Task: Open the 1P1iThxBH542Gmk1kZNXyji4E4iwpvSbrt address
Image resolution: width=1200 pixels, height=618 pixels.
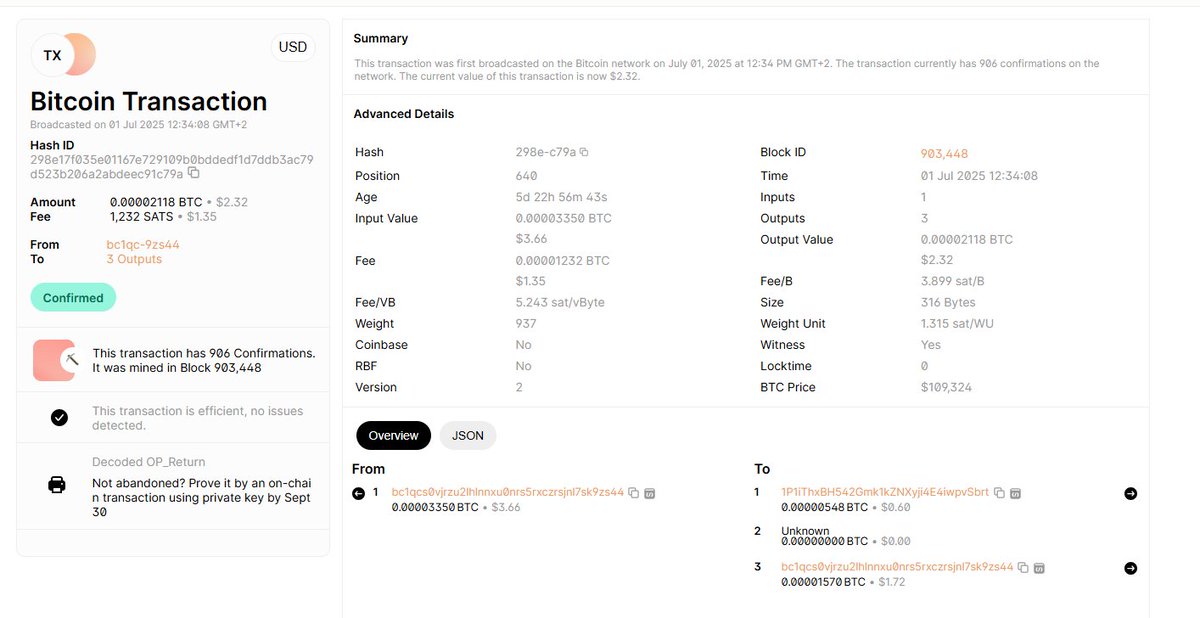Action: click(x=885, y=492)
